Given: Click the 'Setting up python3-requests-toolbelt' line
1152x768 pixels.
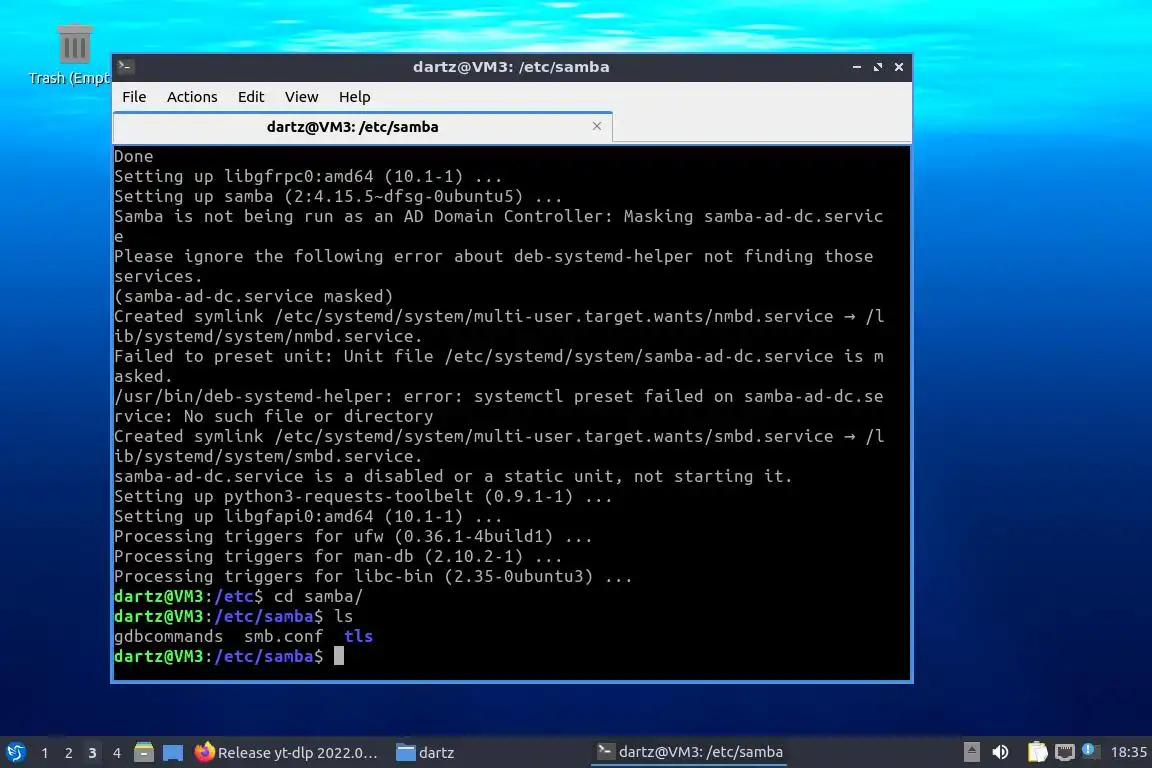Looking at the screenshot, I should click(363, 496).
